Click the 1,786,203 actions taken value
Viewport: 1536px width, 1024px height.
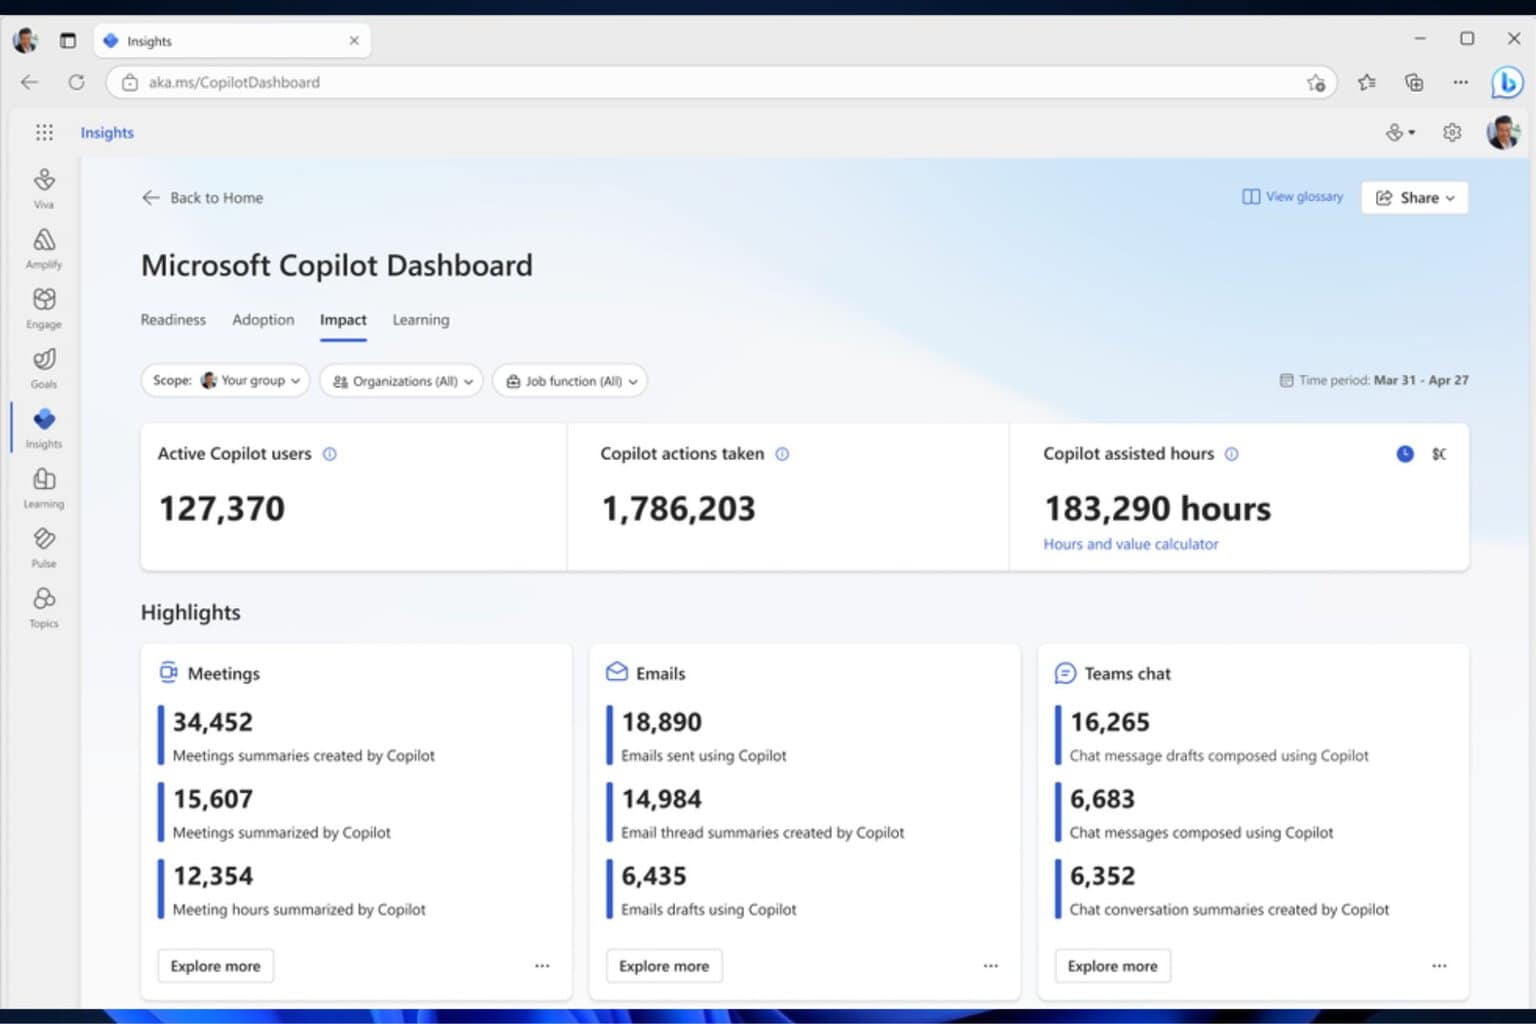(678, 509)
